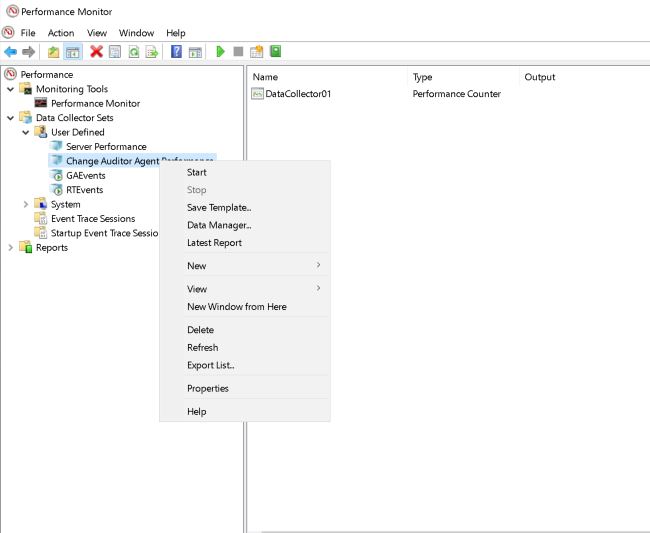Select the System tree item label
Image resolution: width=650 pixels, height=533 pixels.
click(x=65, y=204)
